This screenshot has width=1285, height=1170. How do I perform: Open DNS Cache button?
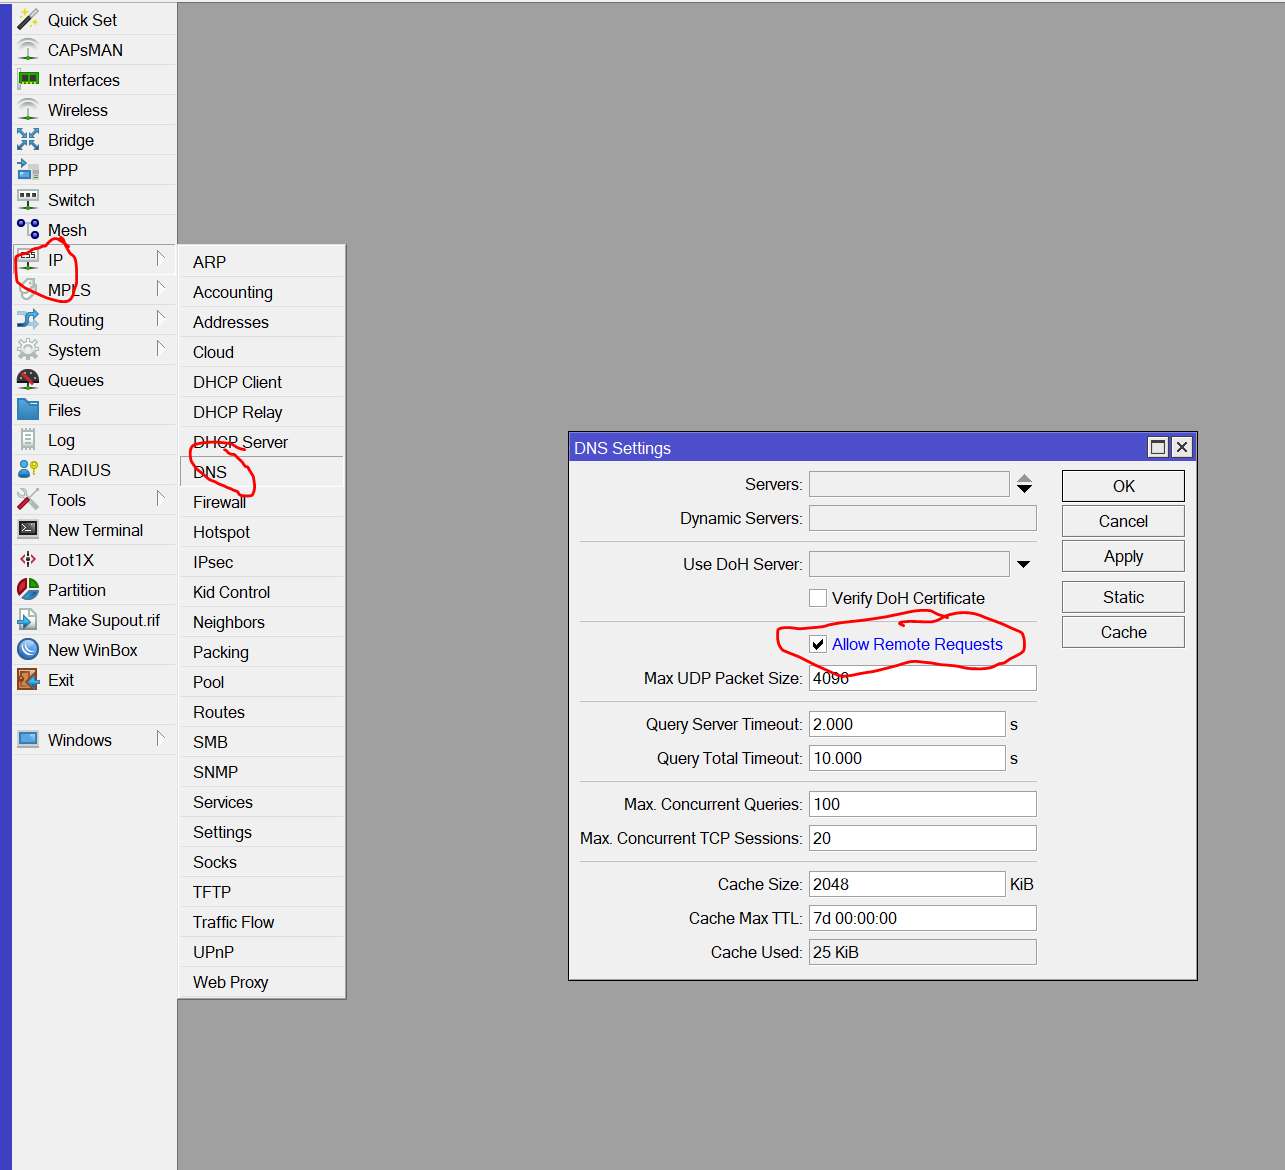(1123, 632)
